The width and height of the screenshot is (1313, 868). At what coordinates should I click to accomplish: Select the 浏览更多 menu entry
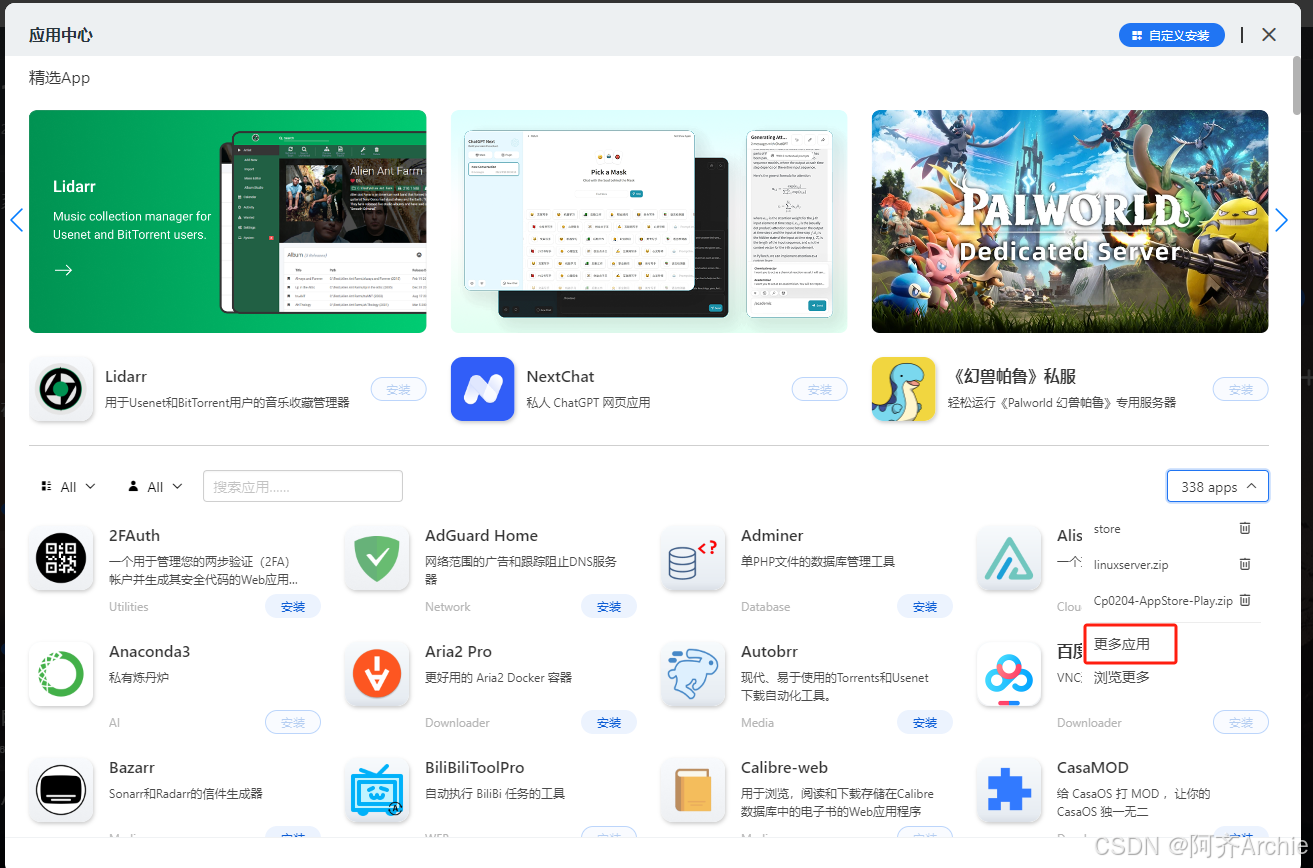(x=1122, y=677)
